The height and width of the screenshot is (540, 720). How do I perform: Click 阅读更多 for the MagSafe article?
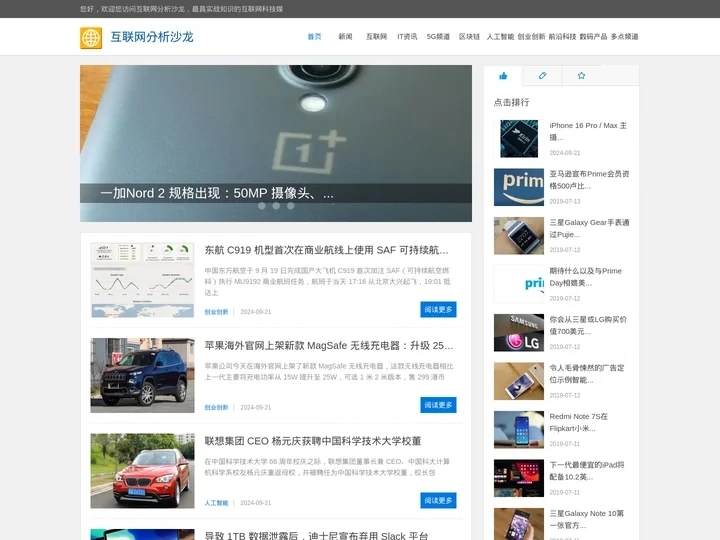pos(439,405)
